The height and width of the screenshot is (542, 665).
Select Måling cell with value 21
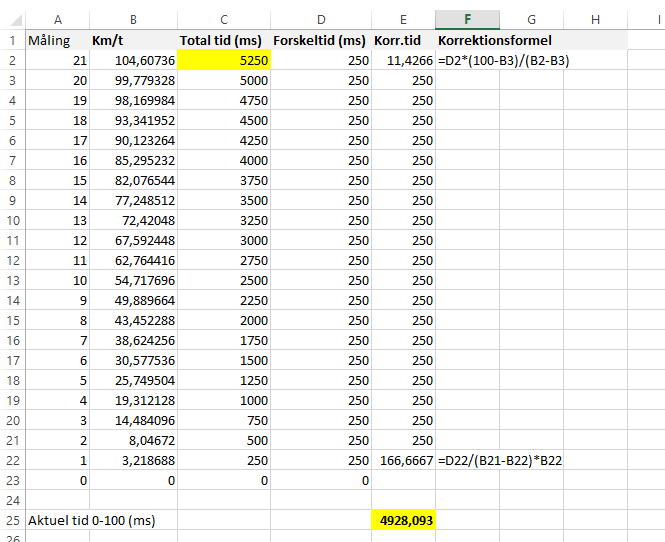tap(58, 60)
